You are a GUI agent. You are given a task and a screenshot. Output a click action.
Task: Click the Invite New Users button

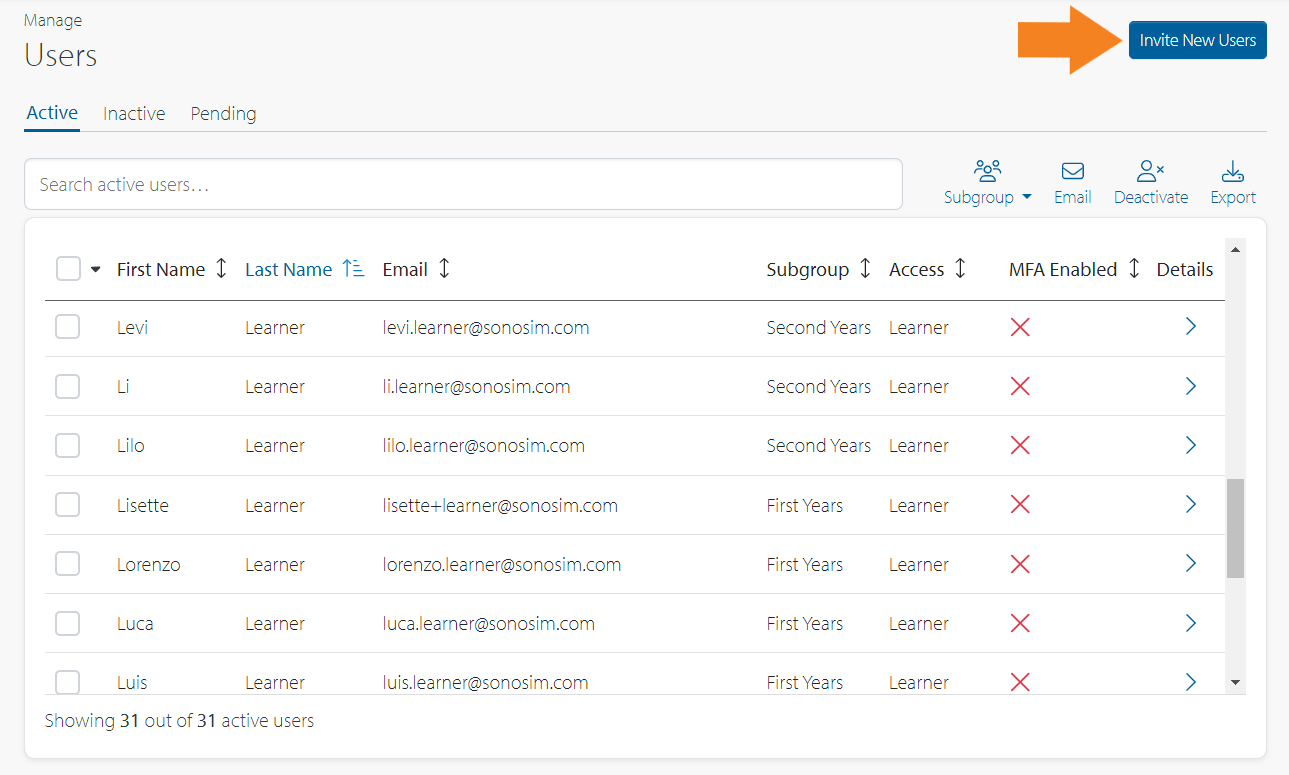[1197, 39]
